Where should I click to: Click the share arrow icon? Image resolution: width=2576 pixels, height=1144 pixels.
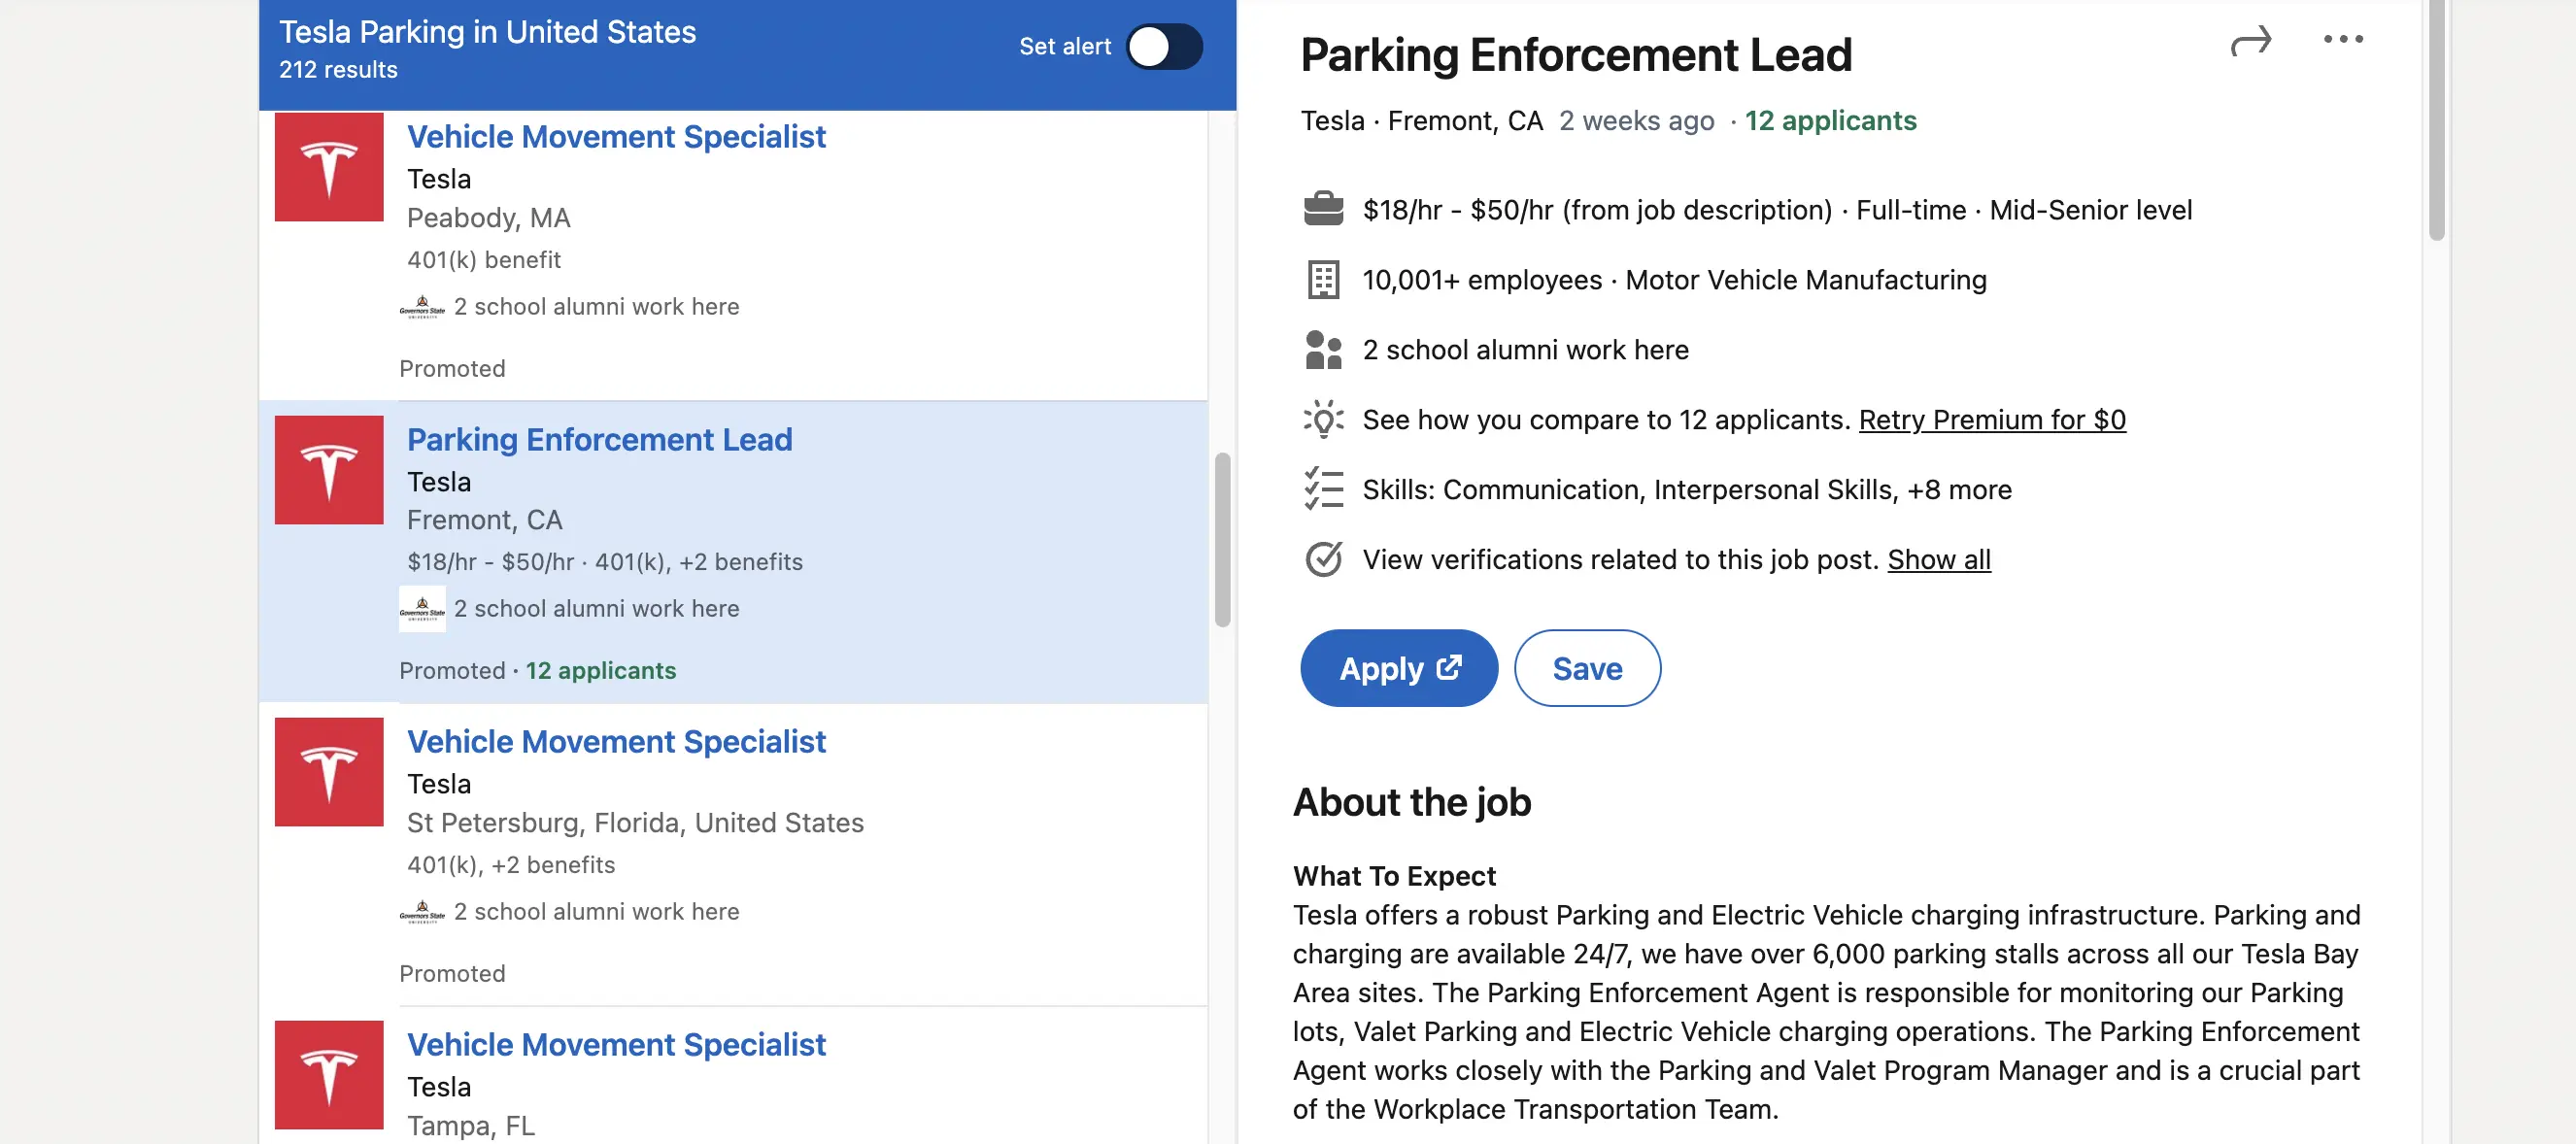coord(2250,42)
